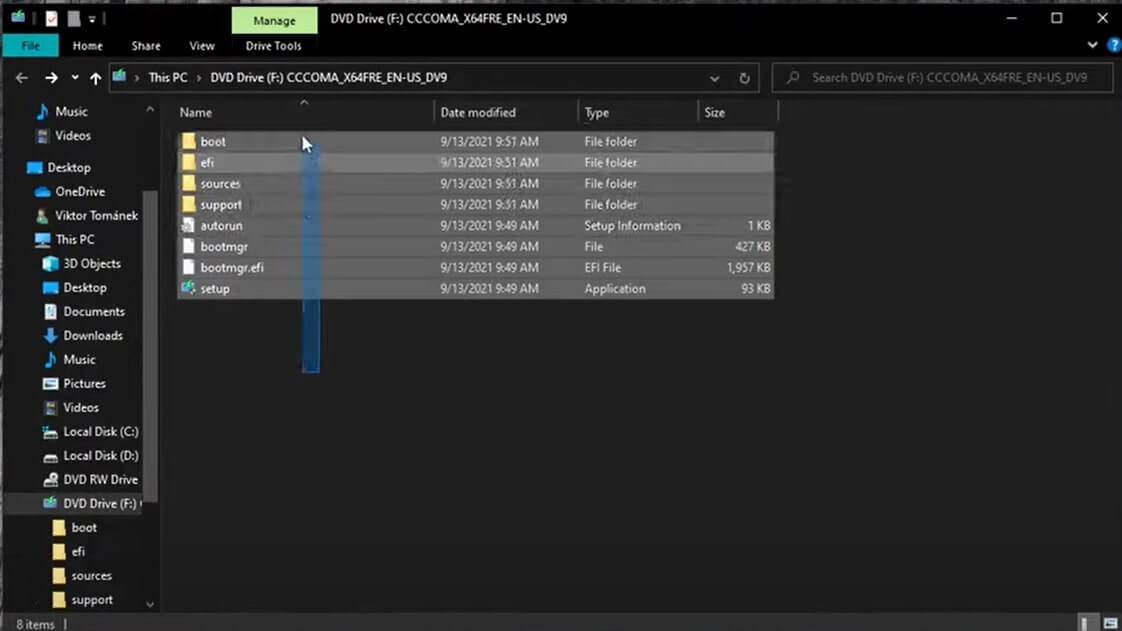Switch to details view layout icon

coord(1085,623)
